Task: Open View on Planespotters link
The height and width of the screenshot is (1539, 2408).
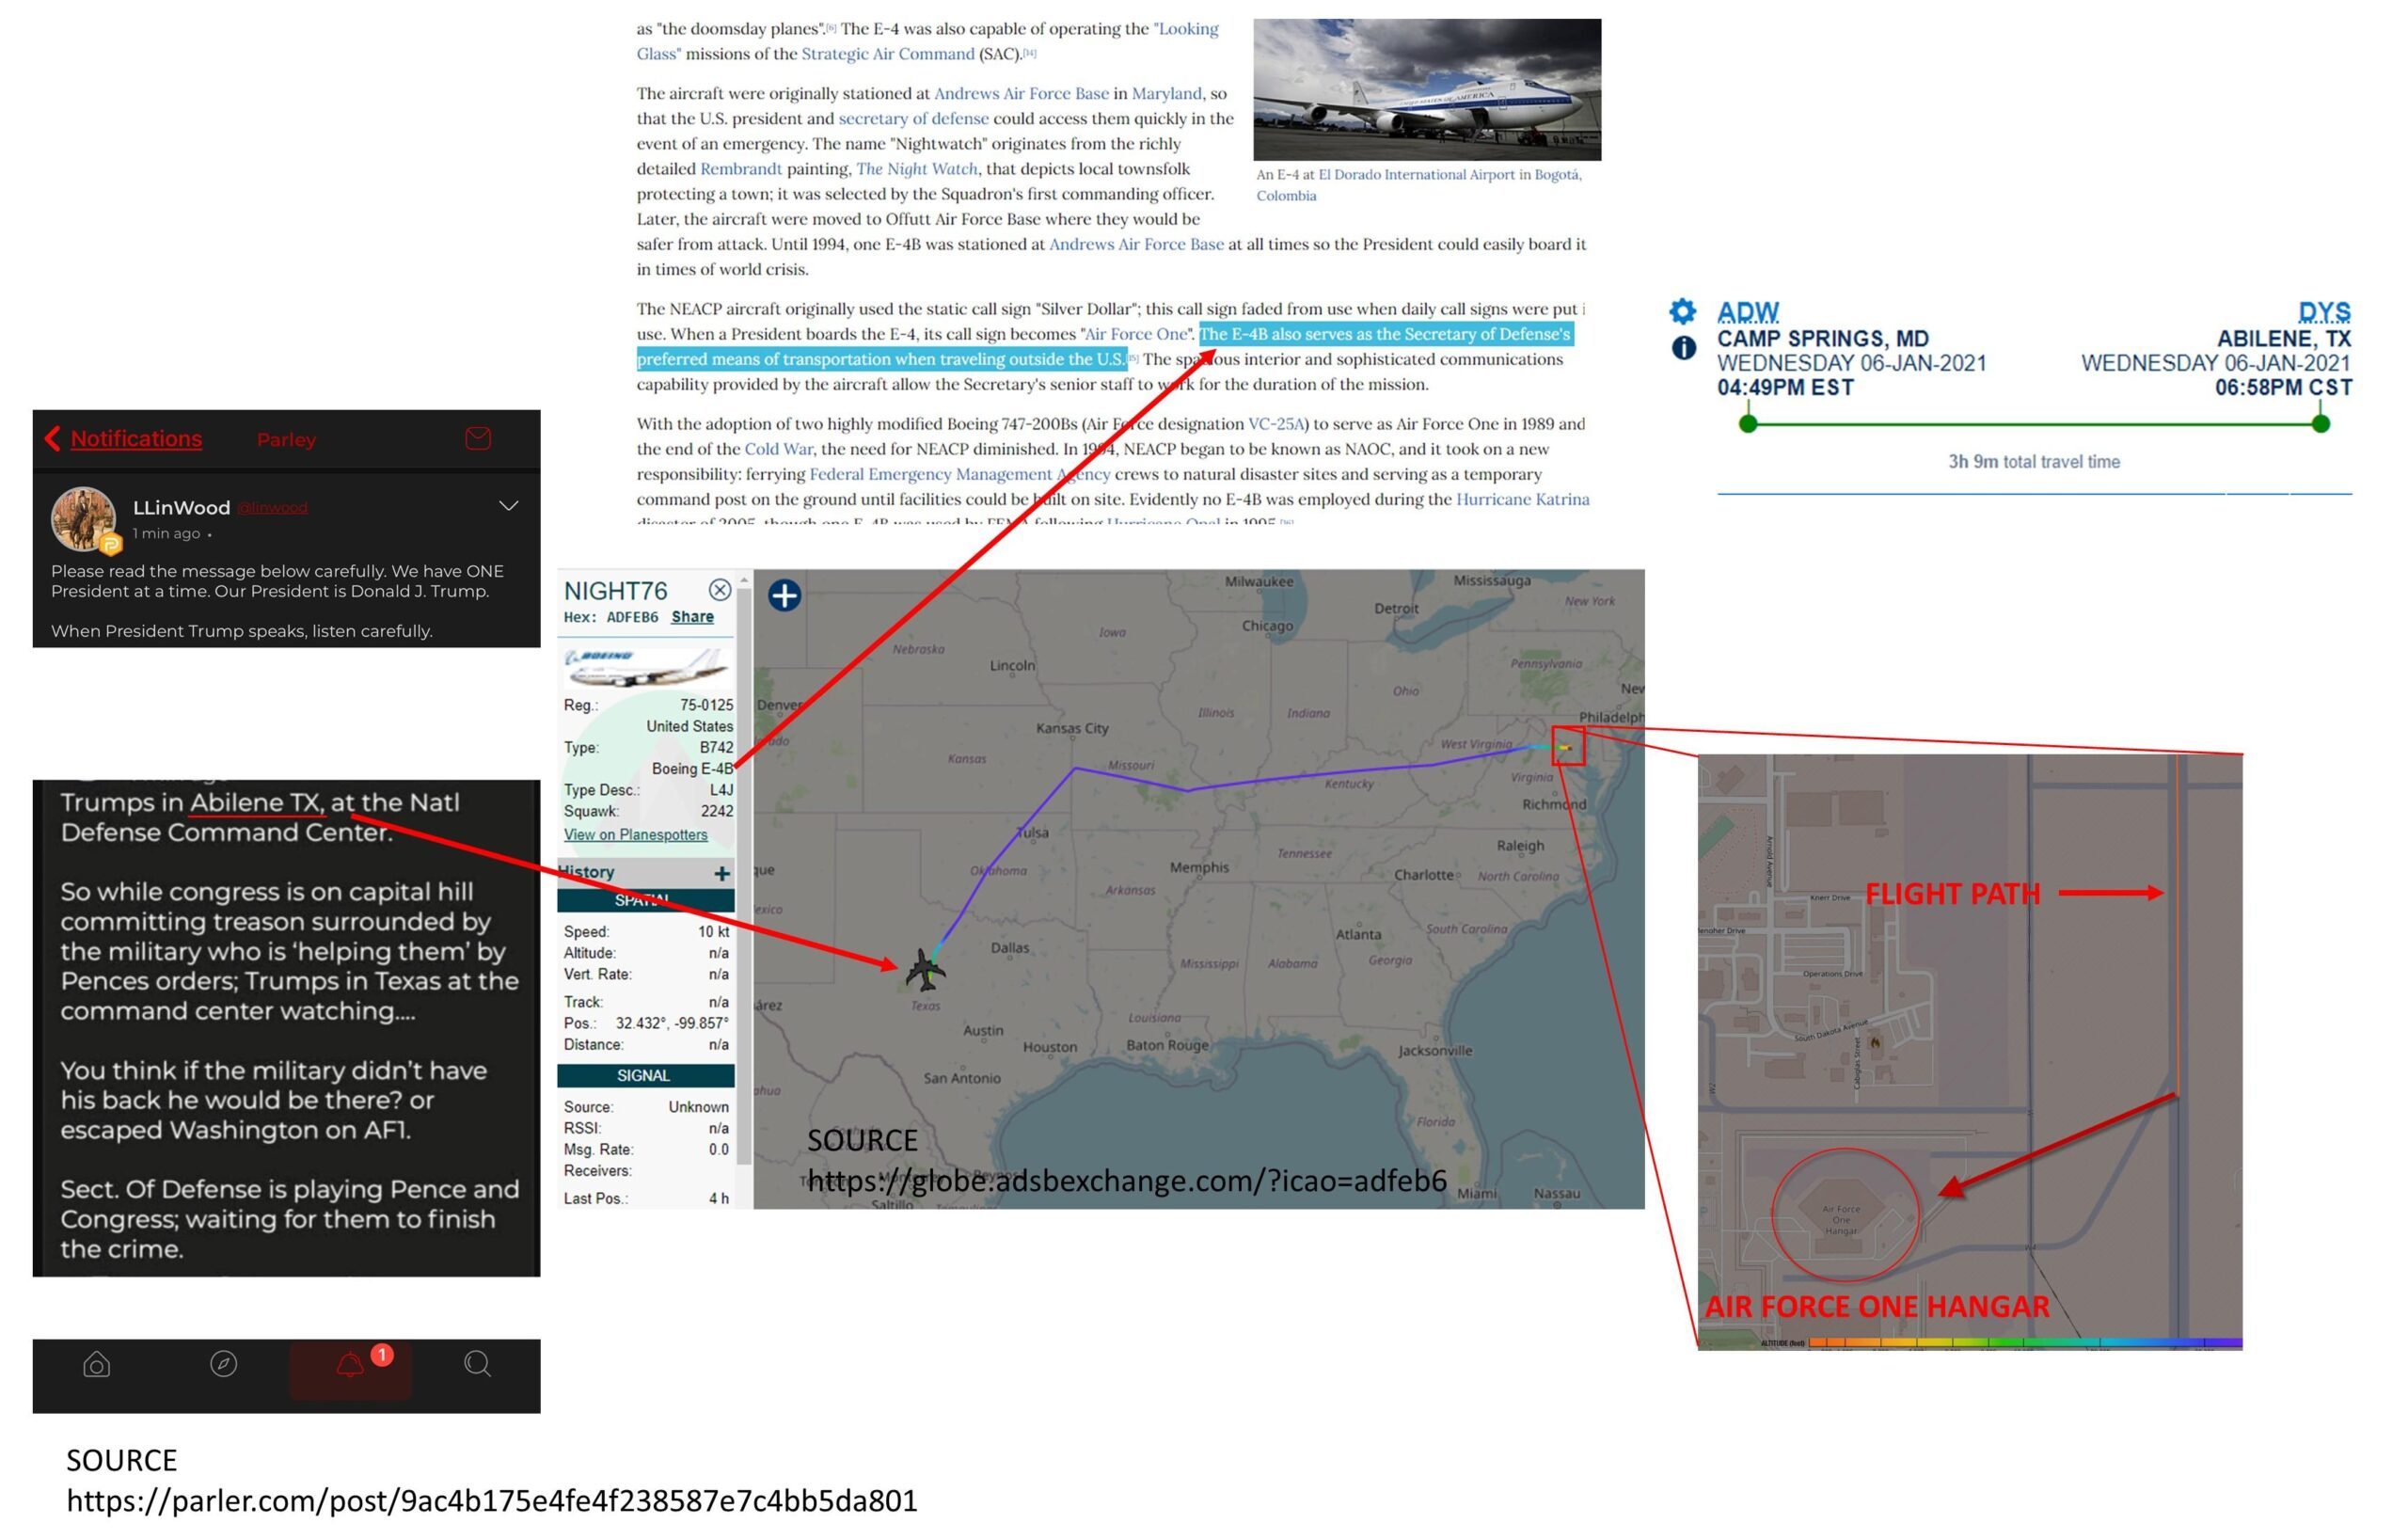Action: (x=635, y=835)
